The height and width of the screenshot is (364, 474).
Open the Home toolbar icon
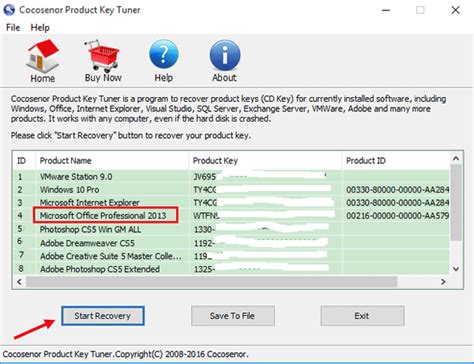pos(42,61)
